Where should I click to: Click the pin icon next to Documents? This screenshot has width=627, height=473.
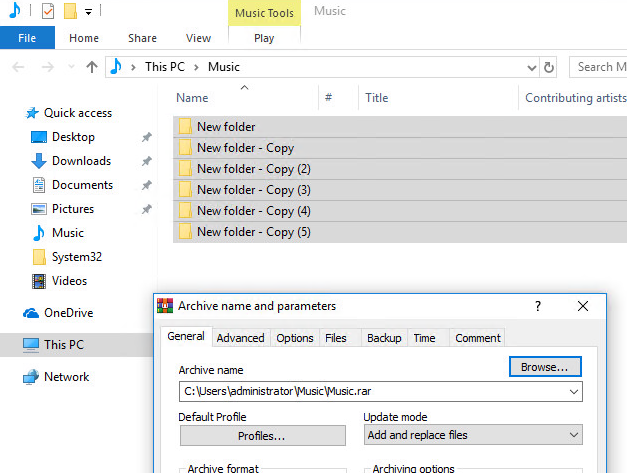(147, 185)
